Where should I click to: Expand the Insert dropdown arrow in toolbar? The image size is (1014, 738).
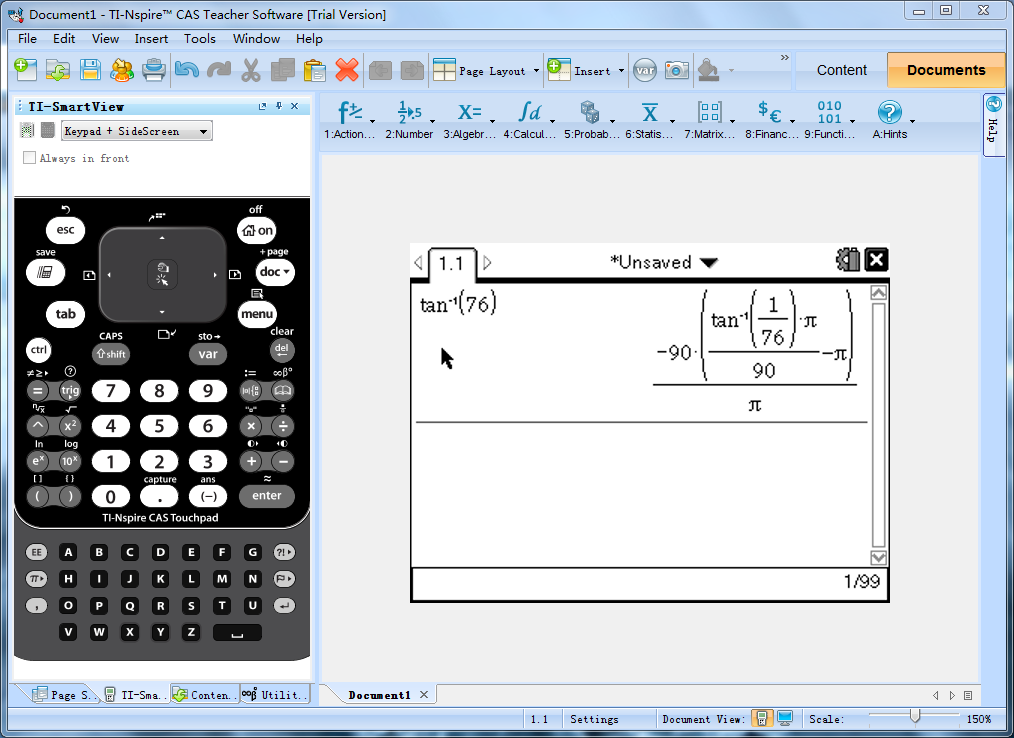click(621, 71)
